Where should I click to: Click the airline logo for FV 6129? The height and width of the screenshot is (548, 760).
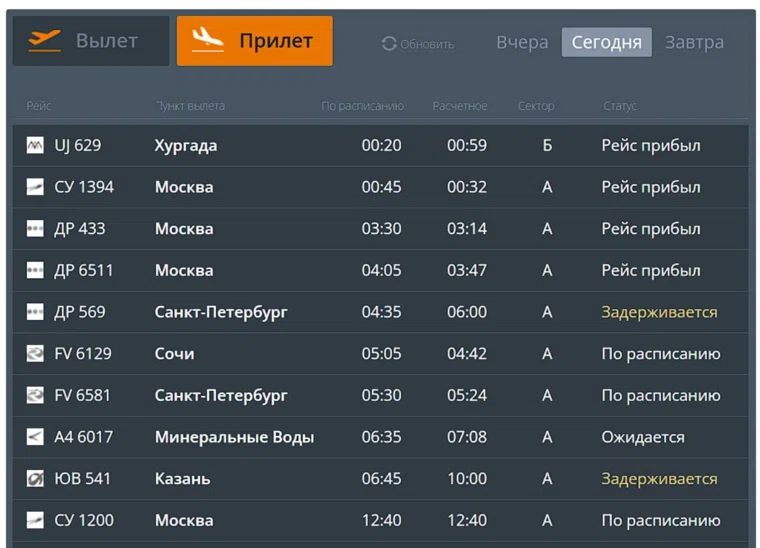pos(35,354)
